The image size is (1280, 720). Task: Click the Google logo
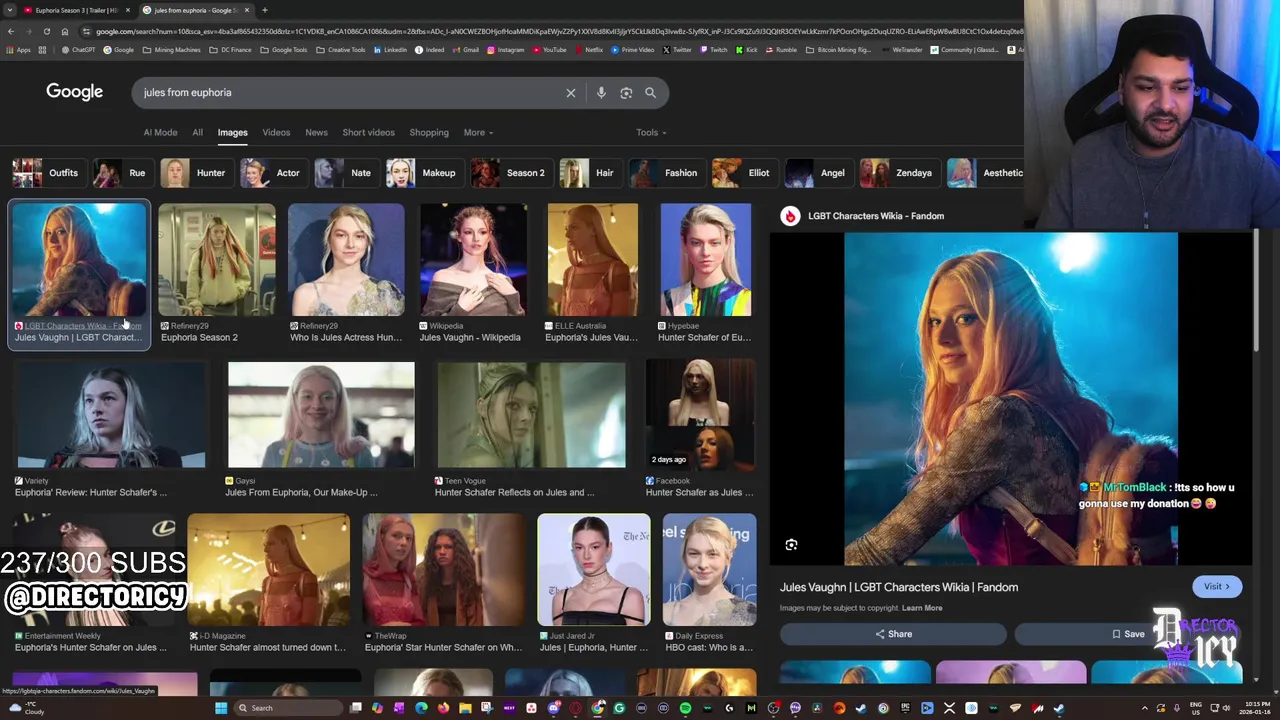[x=74, y=92]
